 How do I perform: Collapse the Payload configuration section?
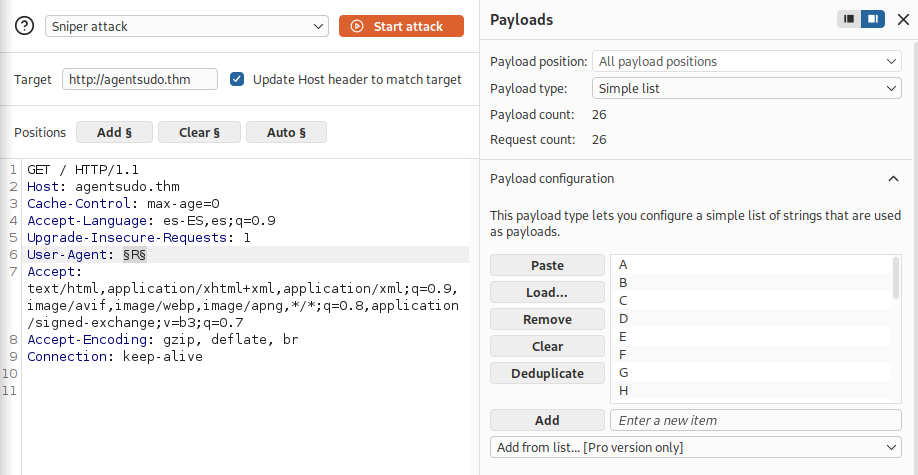[x=893, y=179]
